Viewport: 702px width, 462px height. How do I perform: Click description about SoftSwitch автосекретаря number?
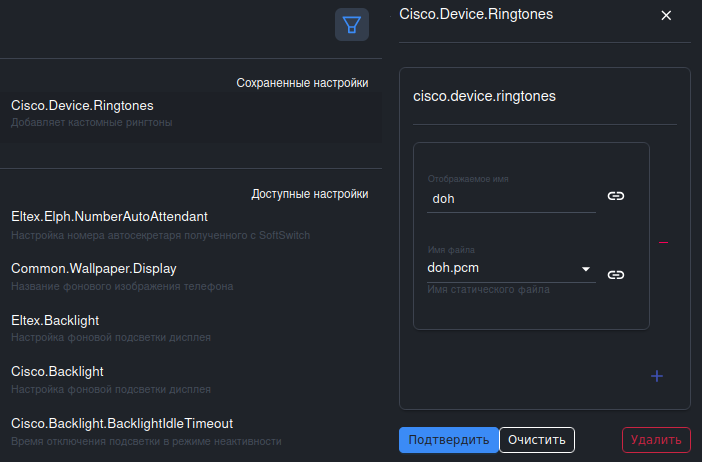(x=160, y=235)
